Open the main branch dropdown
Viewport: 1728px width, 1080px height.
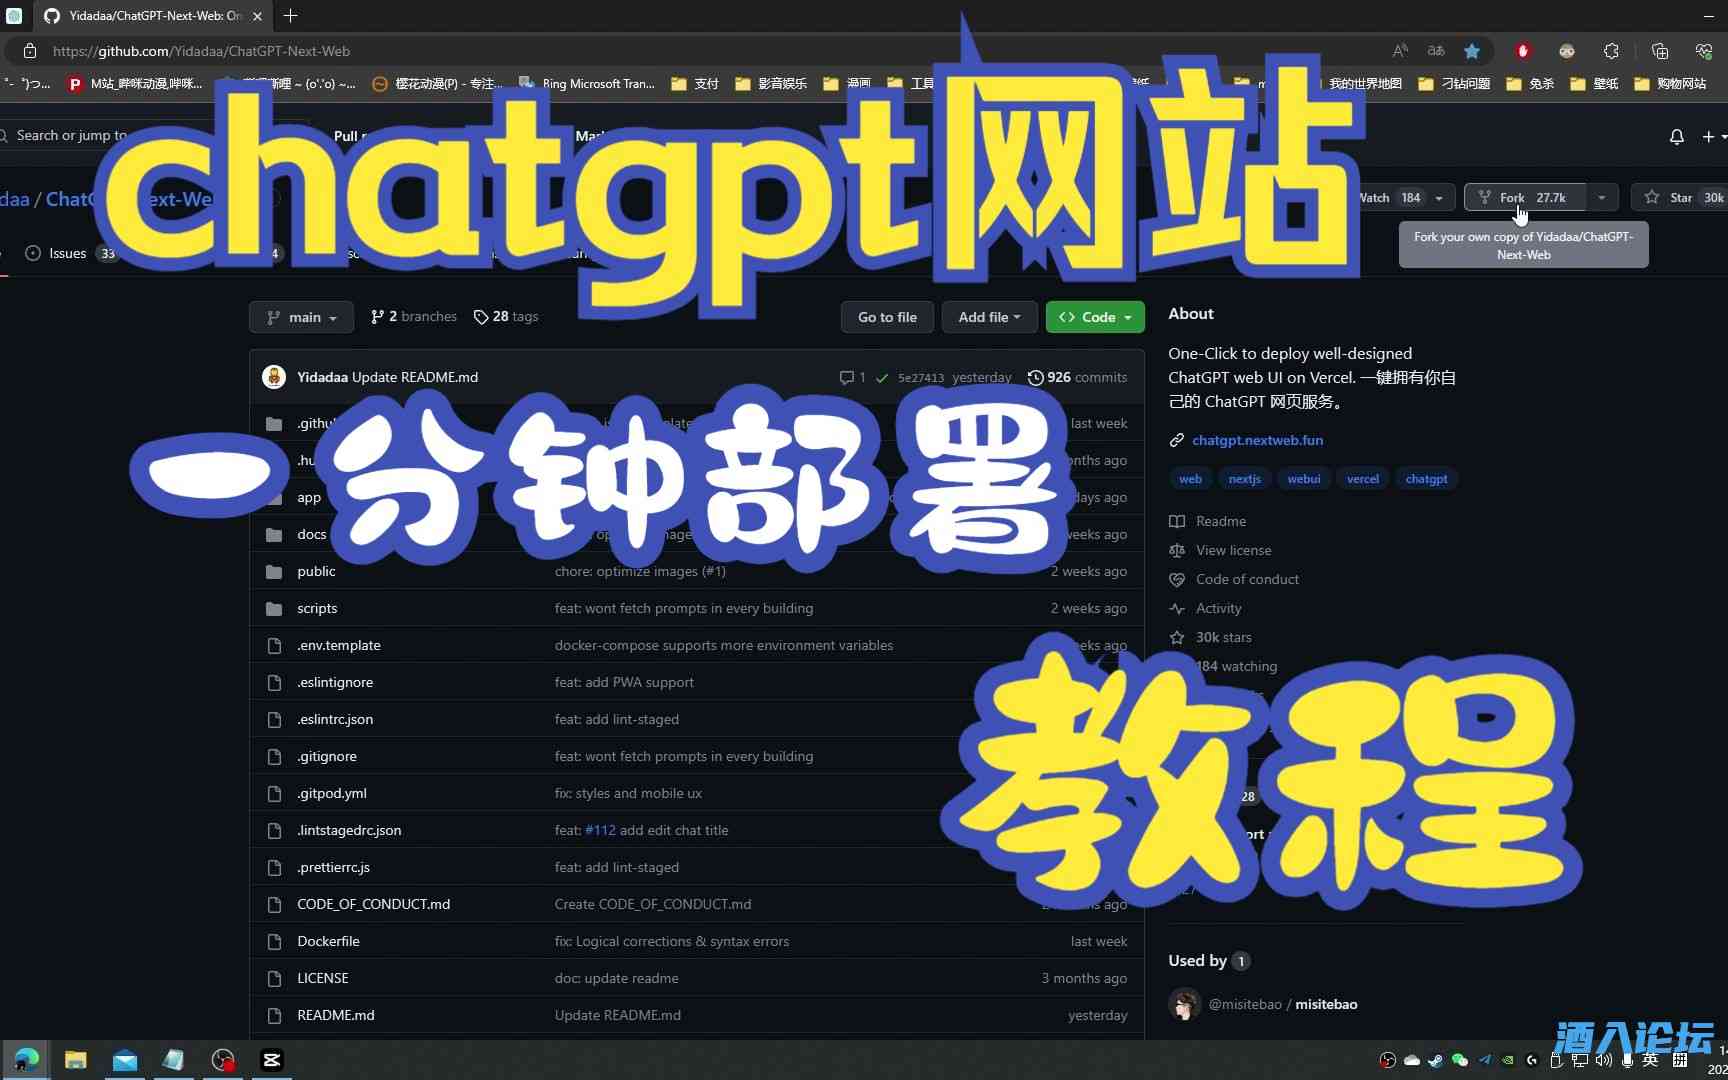pyautogui.click(x=301, y=317)
